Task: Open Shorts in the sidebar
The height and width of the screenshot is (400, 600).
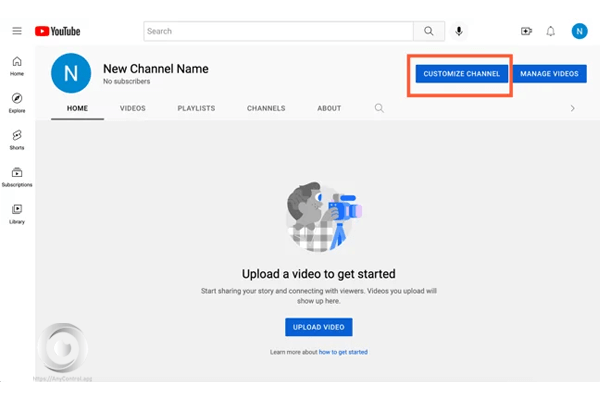Action: (17, 140)
